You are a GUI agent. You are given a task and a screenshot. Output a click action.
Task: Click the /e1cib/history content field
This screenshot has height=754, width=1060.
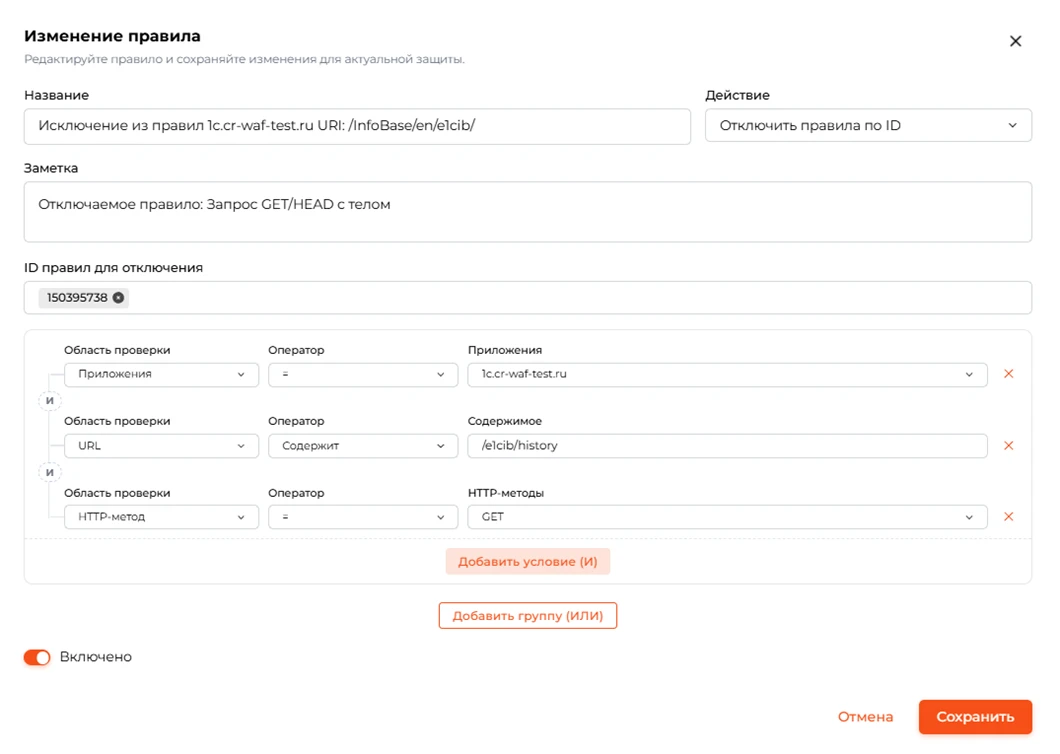click(x=727, y=446)
